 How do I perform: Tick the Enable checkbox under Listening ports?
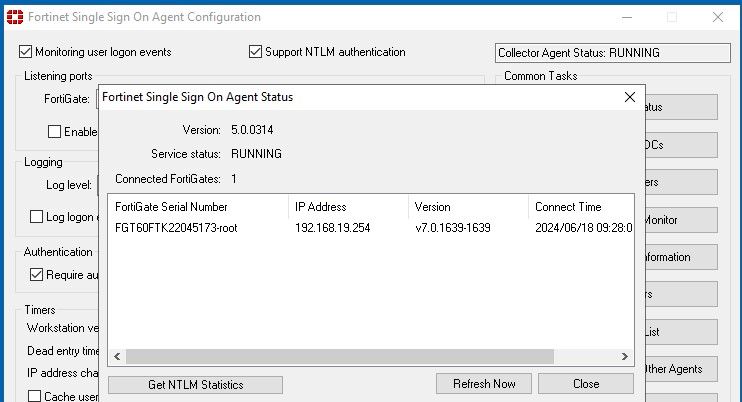coord(55,131)
